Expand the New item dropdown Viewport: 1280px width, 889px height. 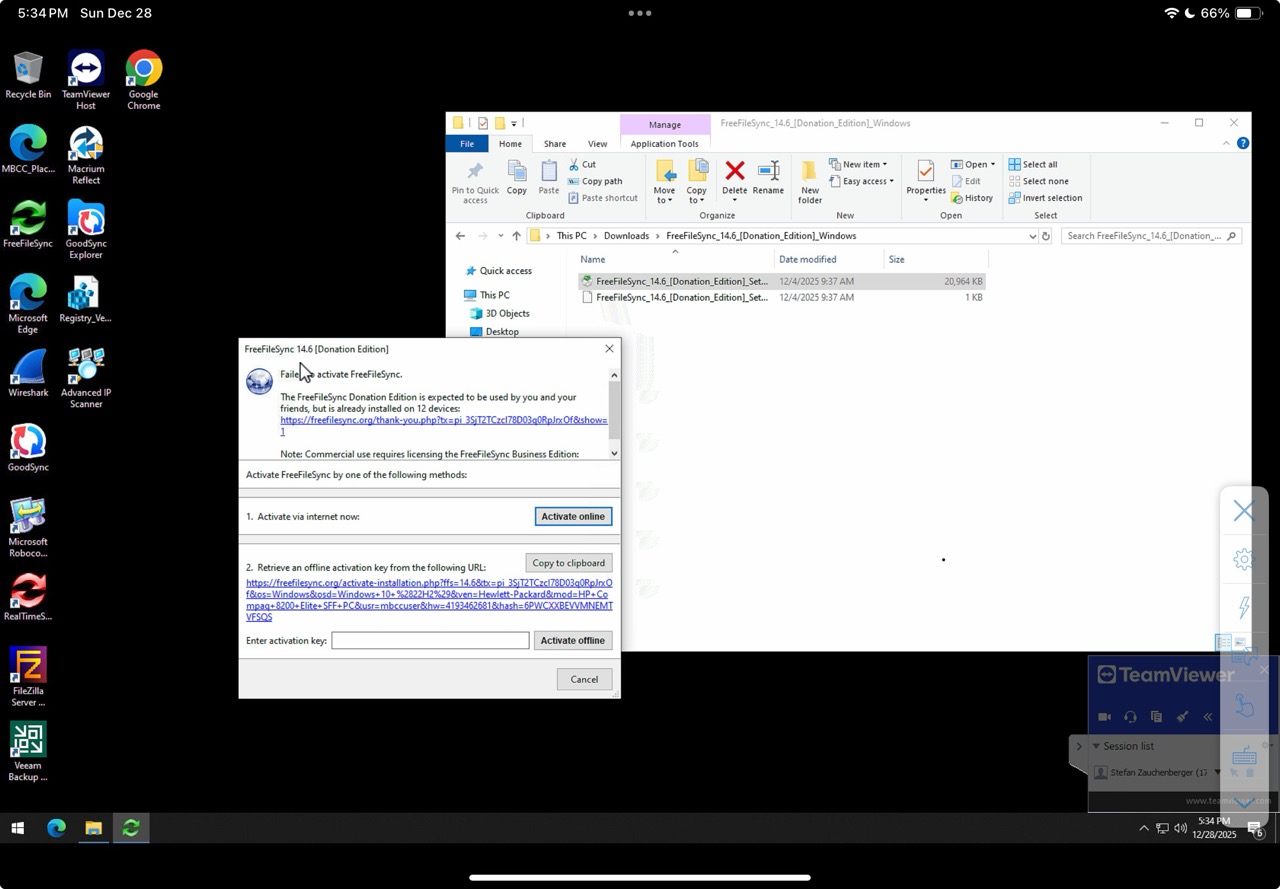[x=858, y=165]
